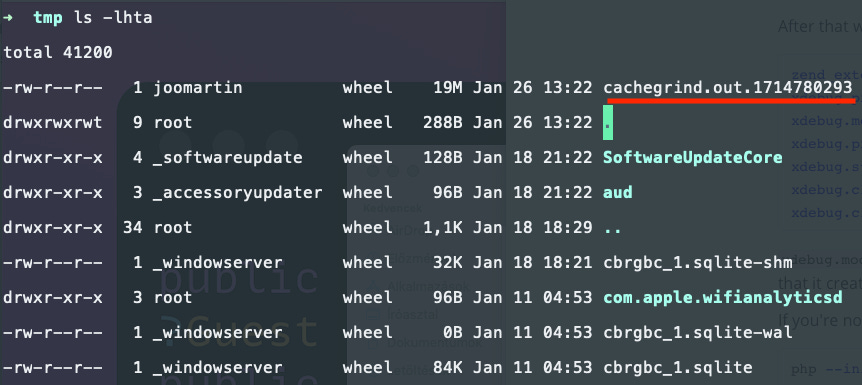This screenshot has height=385, width=862.
Task: Click the SoftwareUpdateCore directory name
Action: click(x=693, y=157)
